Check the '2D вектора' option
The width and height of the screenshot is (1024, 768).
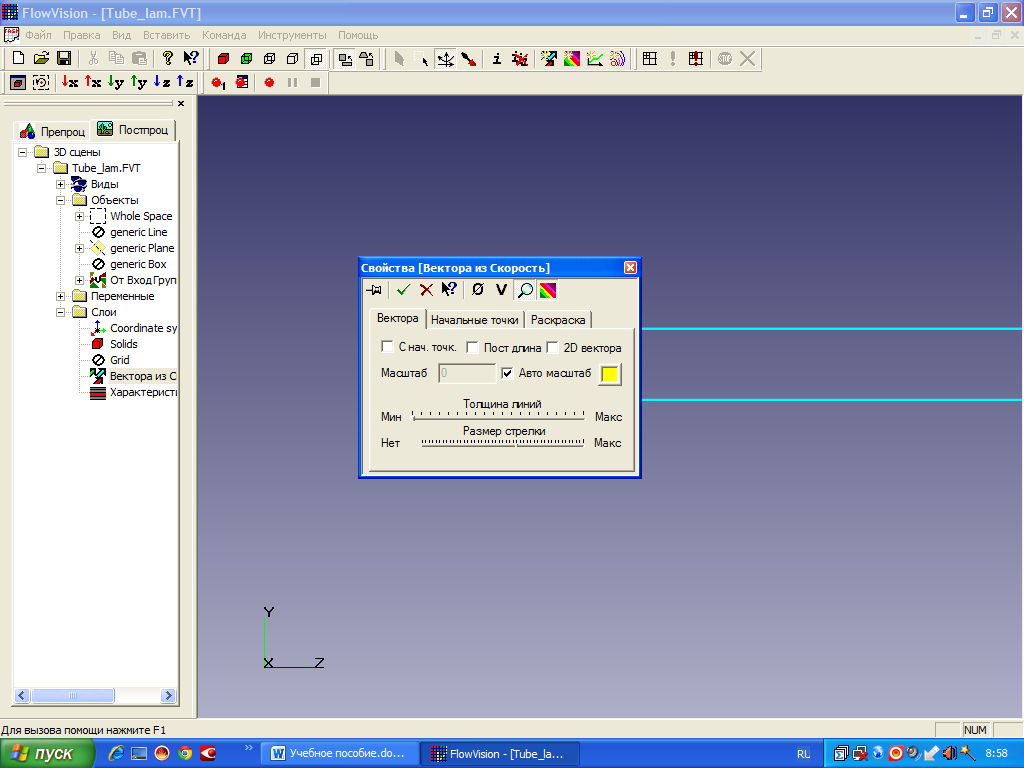552,347
